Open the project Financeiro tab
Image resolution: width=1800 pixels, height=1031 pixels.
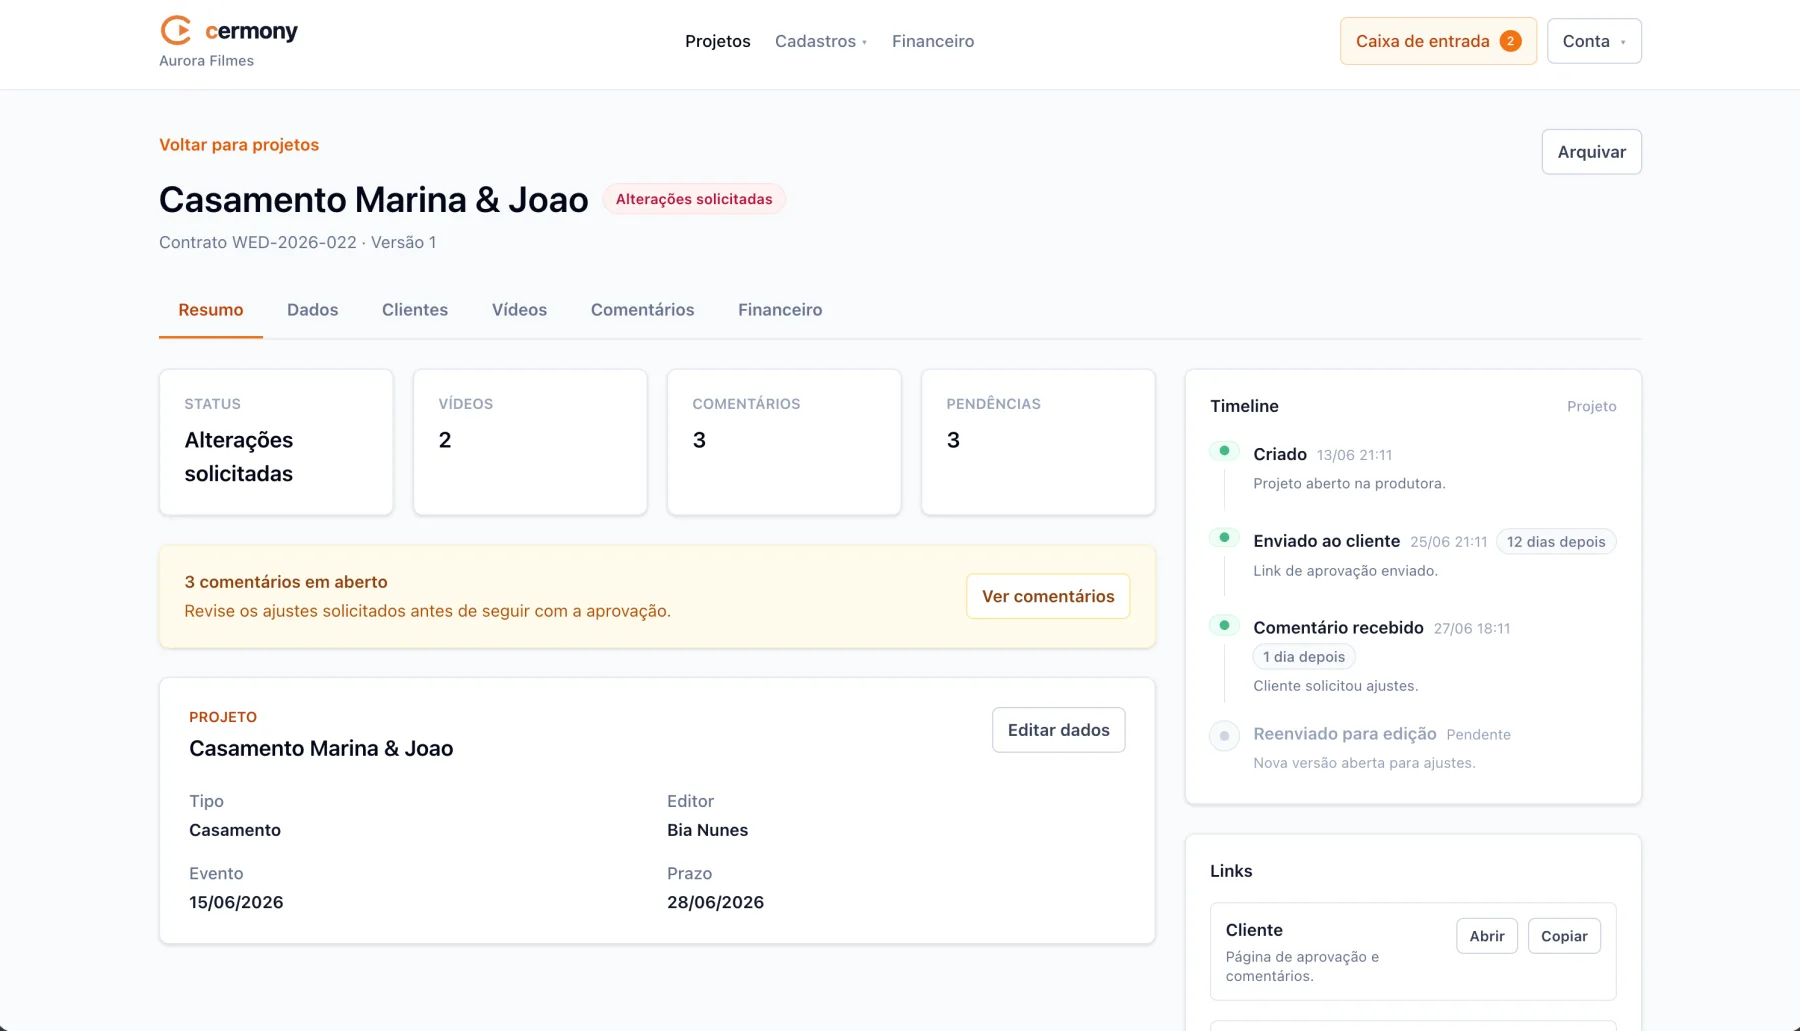780,310
